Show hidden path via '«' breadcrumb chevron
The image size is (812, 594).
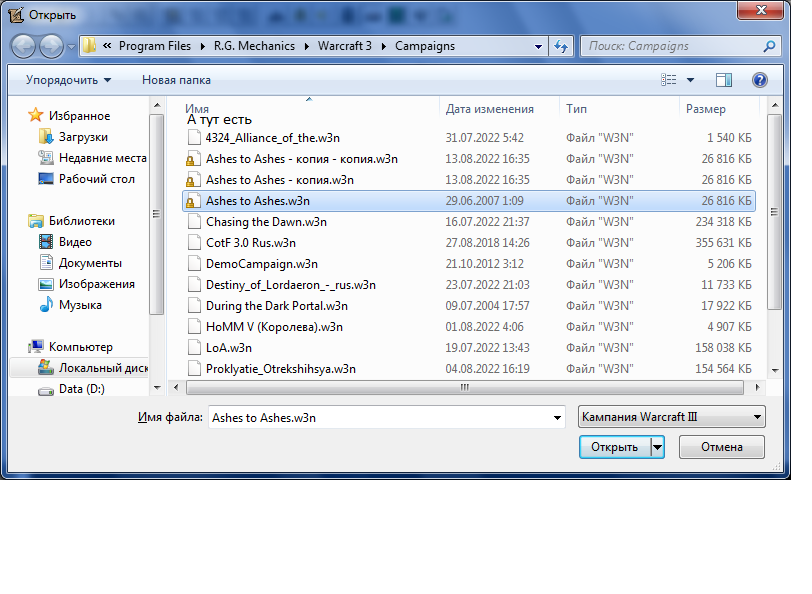(x=107, y=46)
